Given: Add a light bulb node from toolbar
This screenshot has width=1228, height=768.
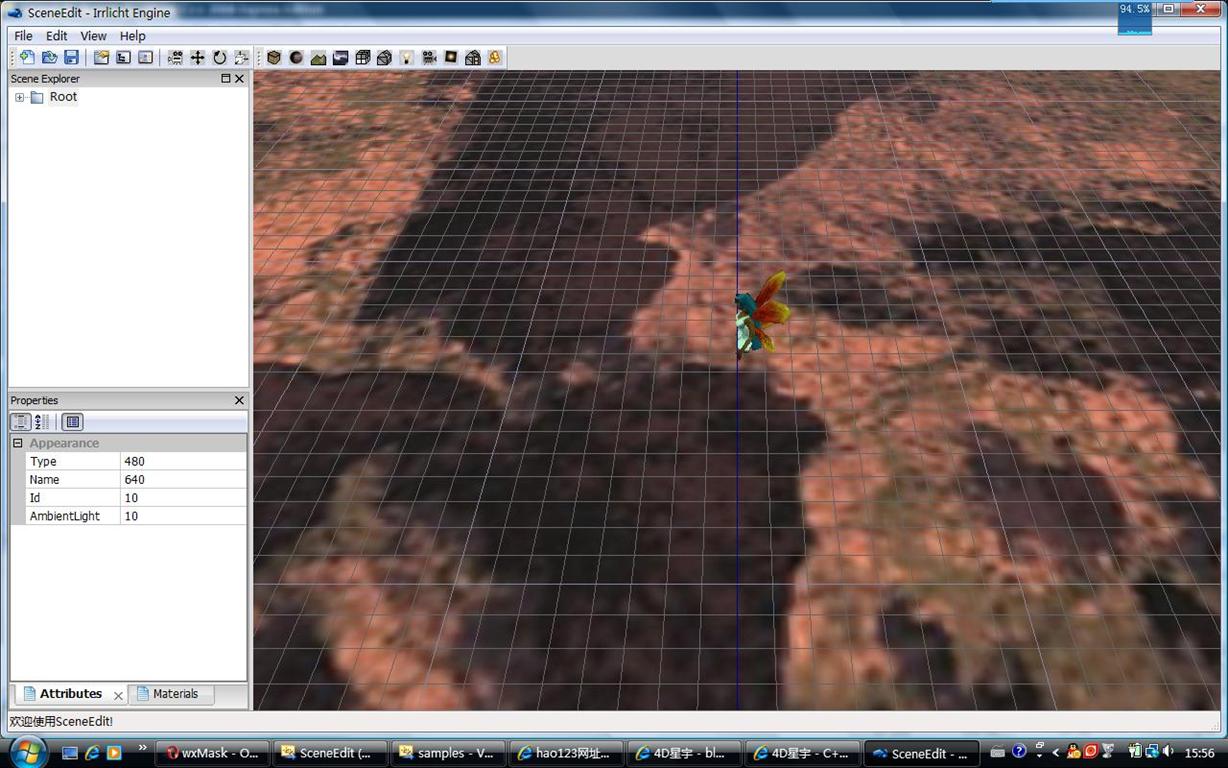Looking at the screenshot, I should (407, 58).
